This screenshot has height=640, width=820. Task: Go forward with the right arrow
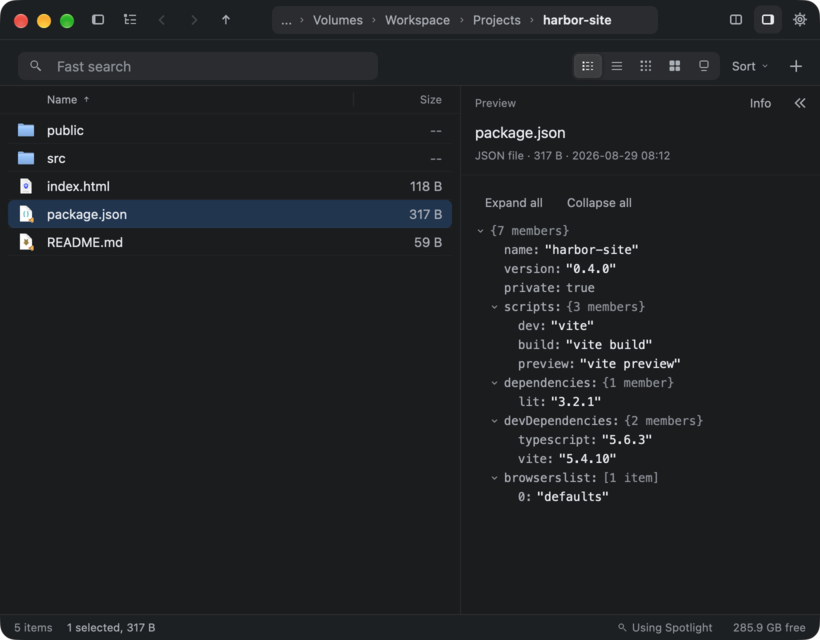[x=194, y=20]
